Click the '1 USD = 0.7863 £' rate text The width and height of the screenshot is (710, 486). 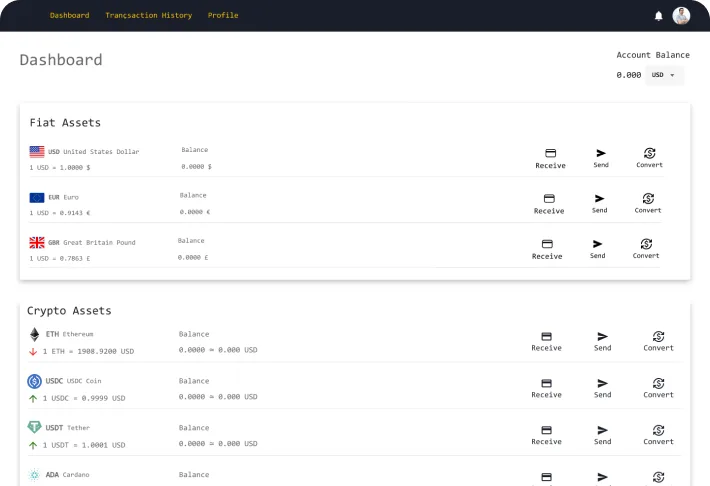(x=60, y=258)
